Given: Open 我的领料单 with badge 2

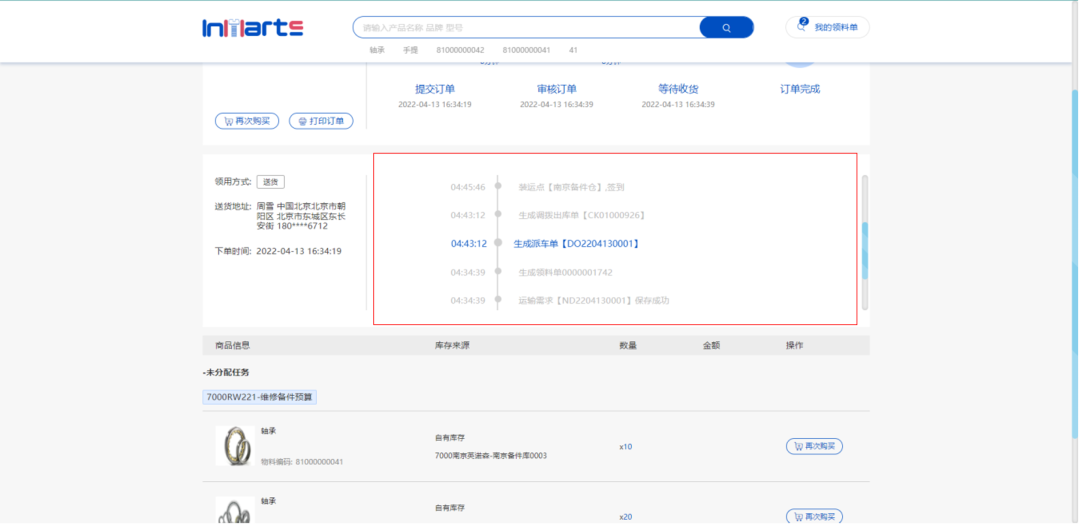Looking at the screenshot, I should click(827, 28).
